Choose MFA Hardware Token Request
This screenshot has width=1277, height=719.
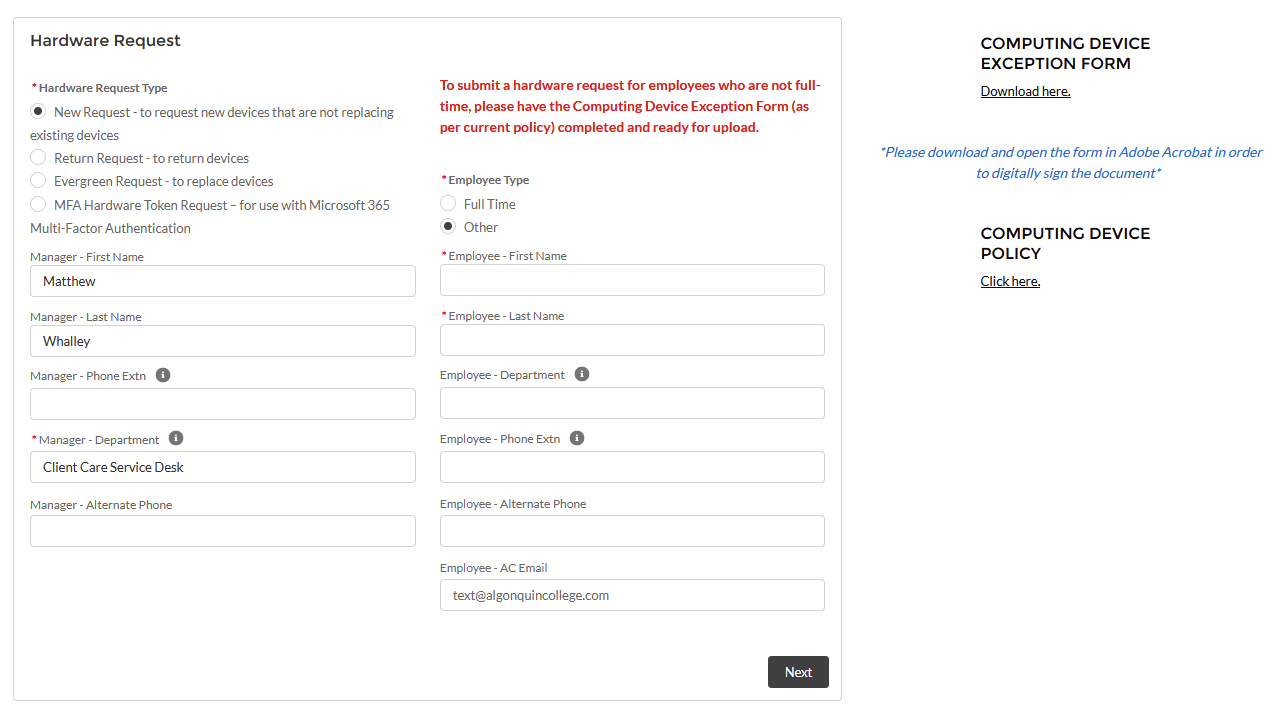click(37, 204)
